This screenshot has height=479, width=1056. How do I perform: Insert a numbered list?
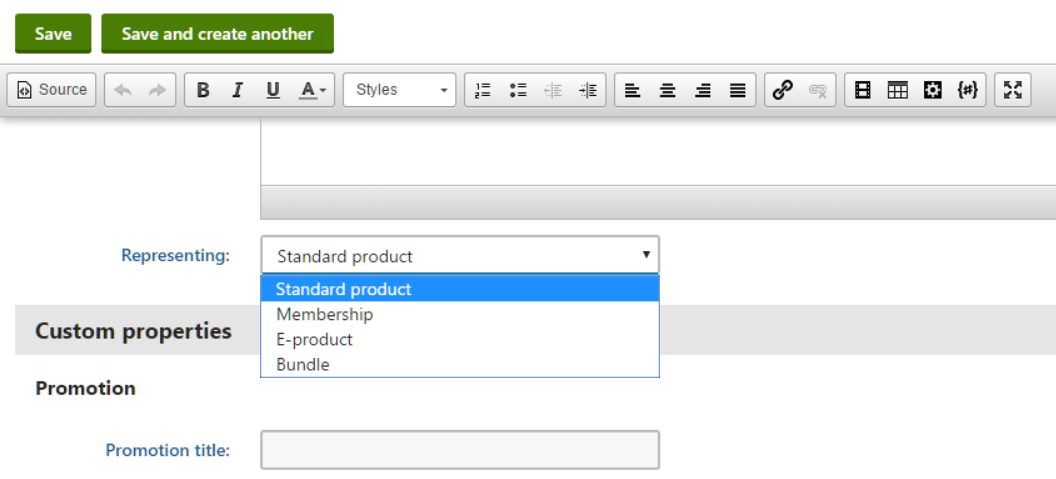[483, 90]
